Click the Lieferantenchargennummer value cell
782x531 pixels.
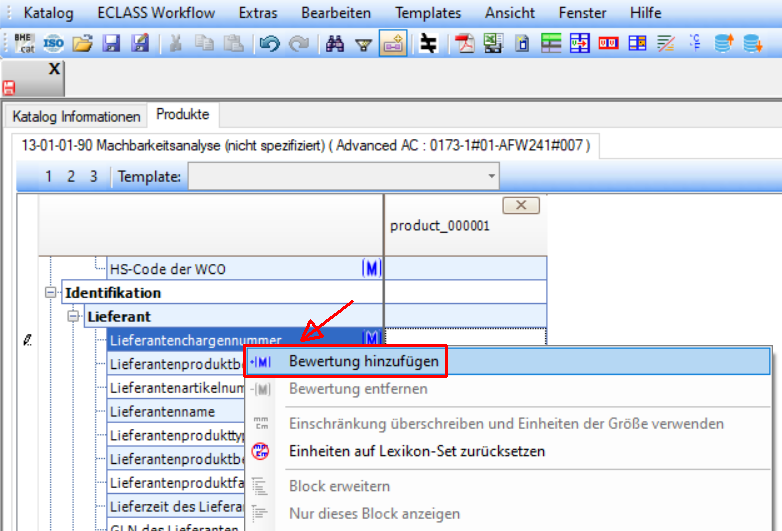click(466, 337)
